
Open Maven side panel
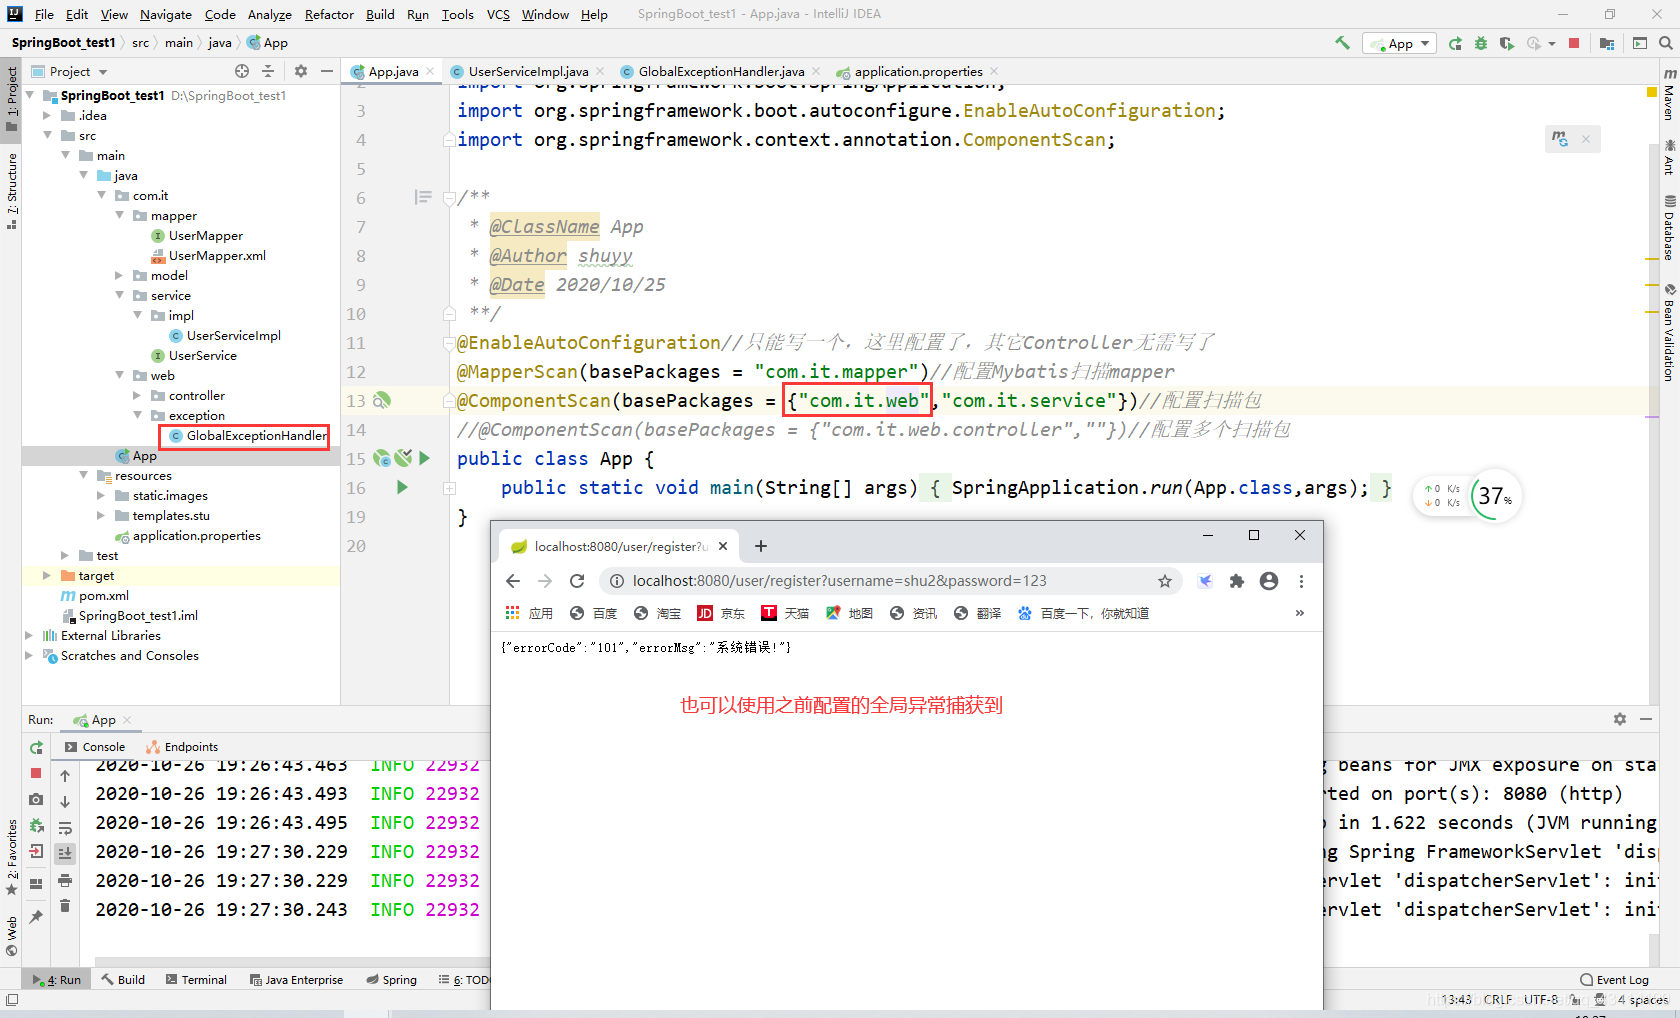pyautogui.click(x=1669, y=96)
